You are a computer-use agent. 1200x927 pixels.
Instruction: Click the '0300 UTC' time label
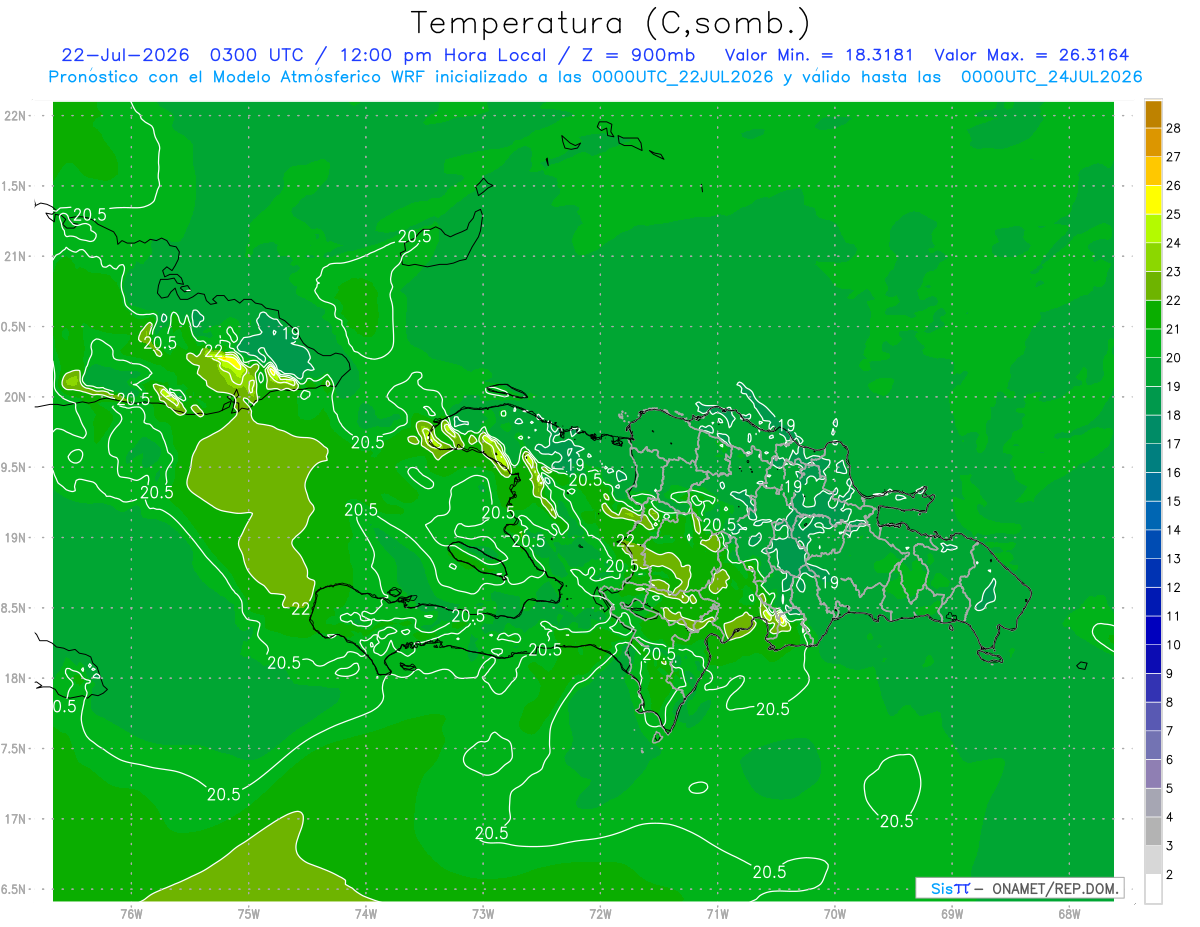coord(259,55)
